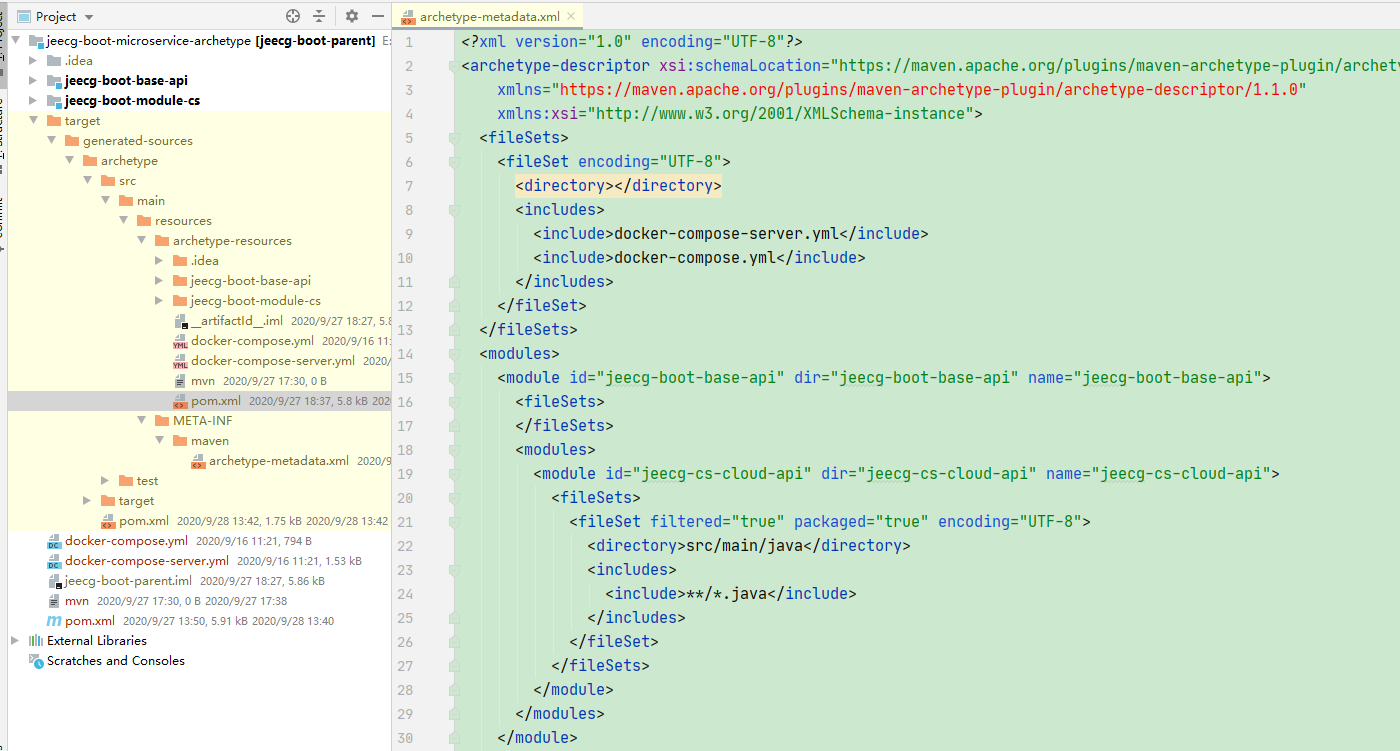
Task: Collapse the jeecg-boot-microservice-archetype root node
Action: [15, 41]
